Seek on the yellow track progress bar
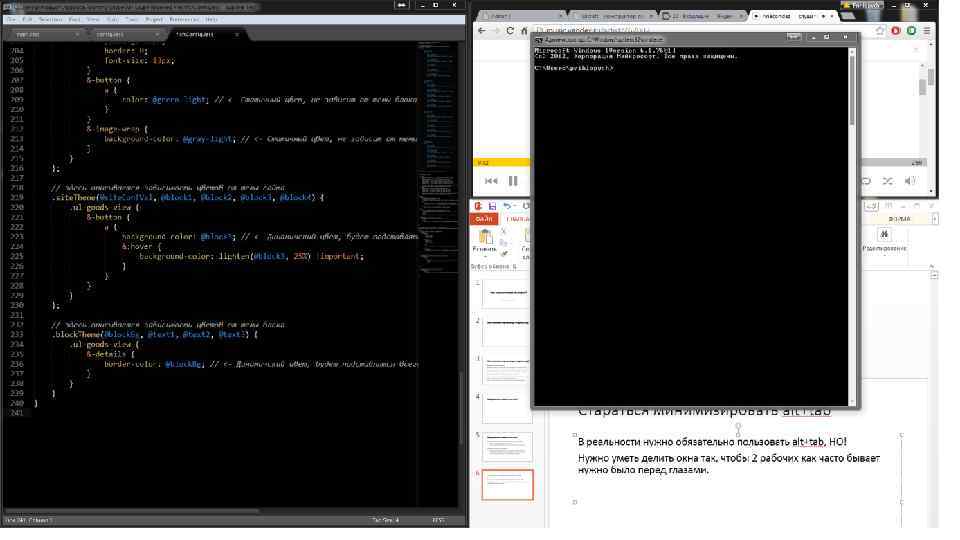 click(502, 163)
